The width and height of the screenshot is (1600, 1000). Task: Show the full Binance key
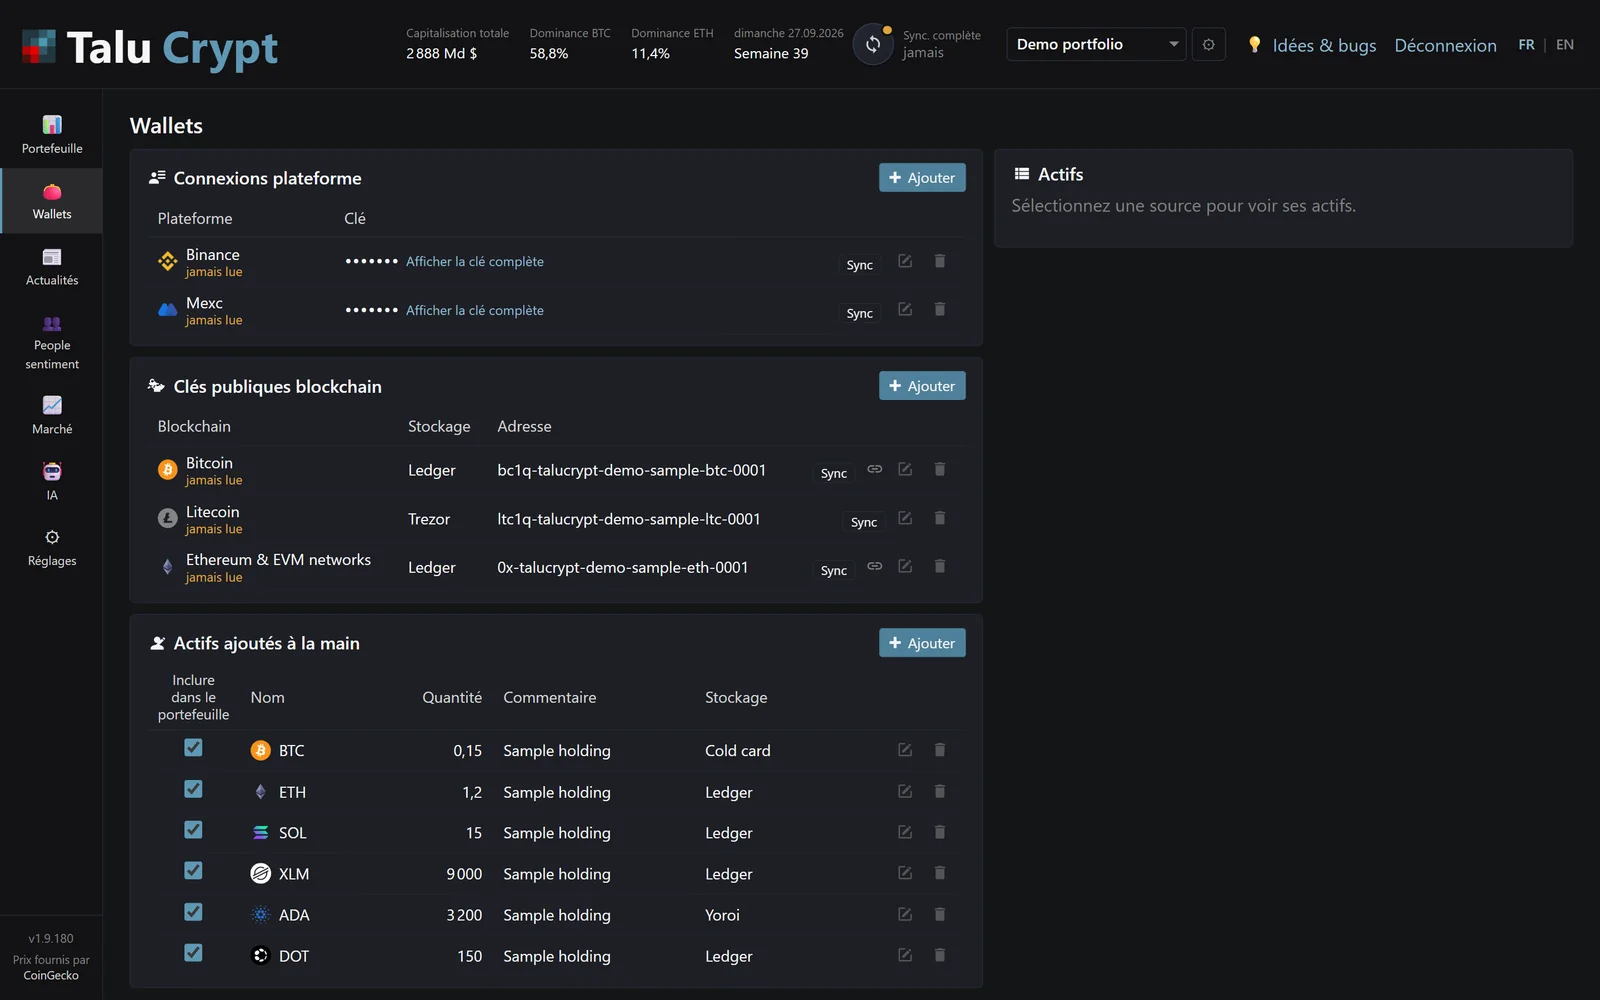[x=475, y=261]
